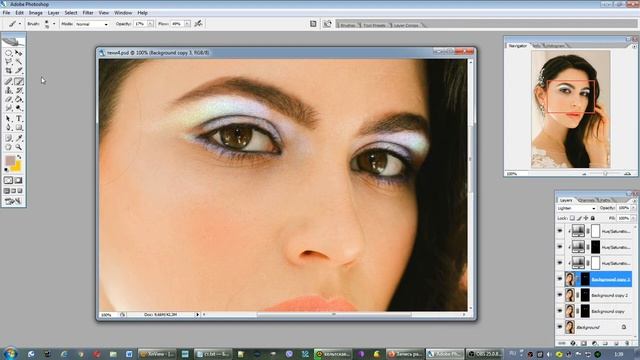Open the brush Opacity arrow in options bar

coord(150,24)
